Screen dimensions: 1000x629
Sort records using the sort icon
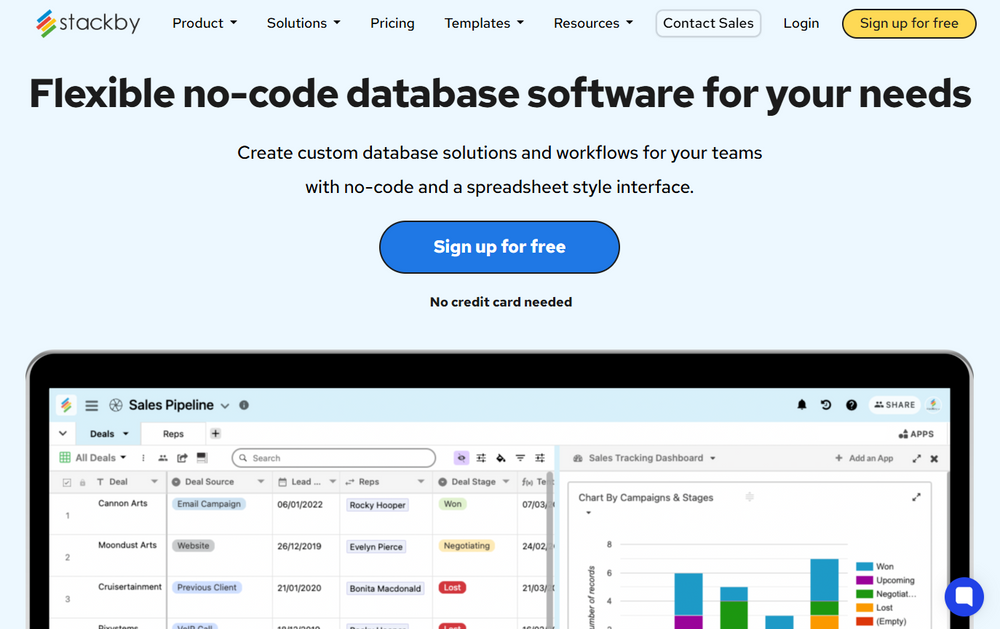540,457
